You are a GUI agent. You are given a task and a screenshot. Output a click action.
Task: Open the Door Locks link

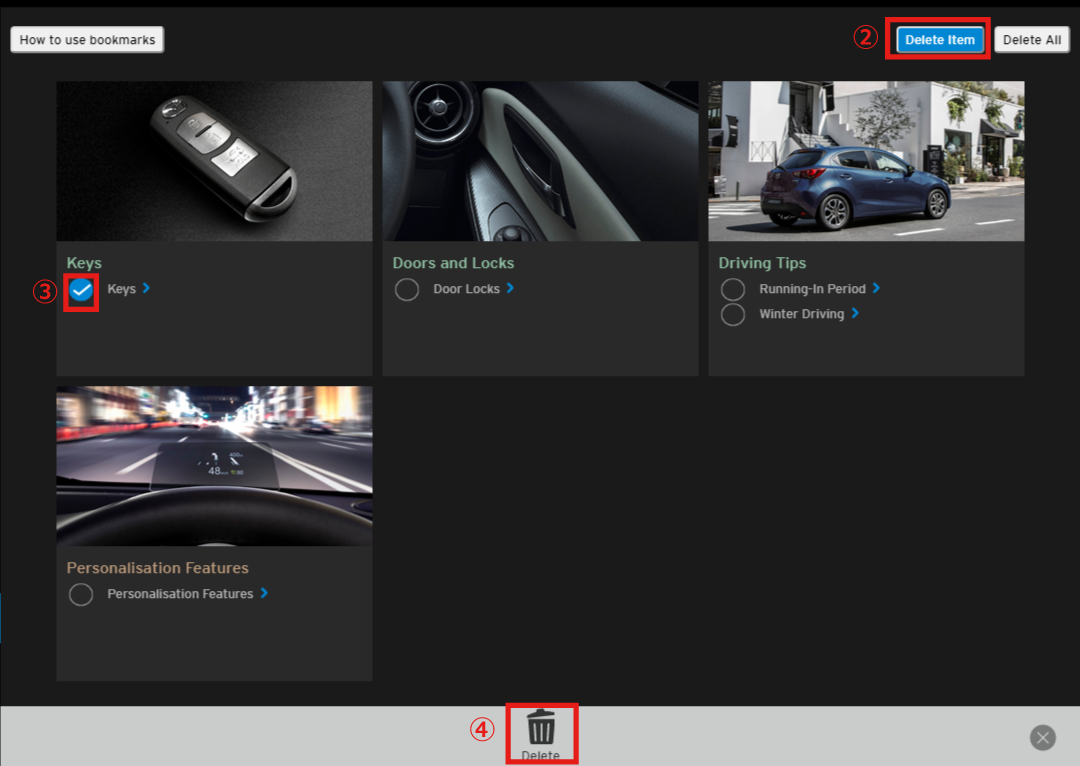[466, 289]
